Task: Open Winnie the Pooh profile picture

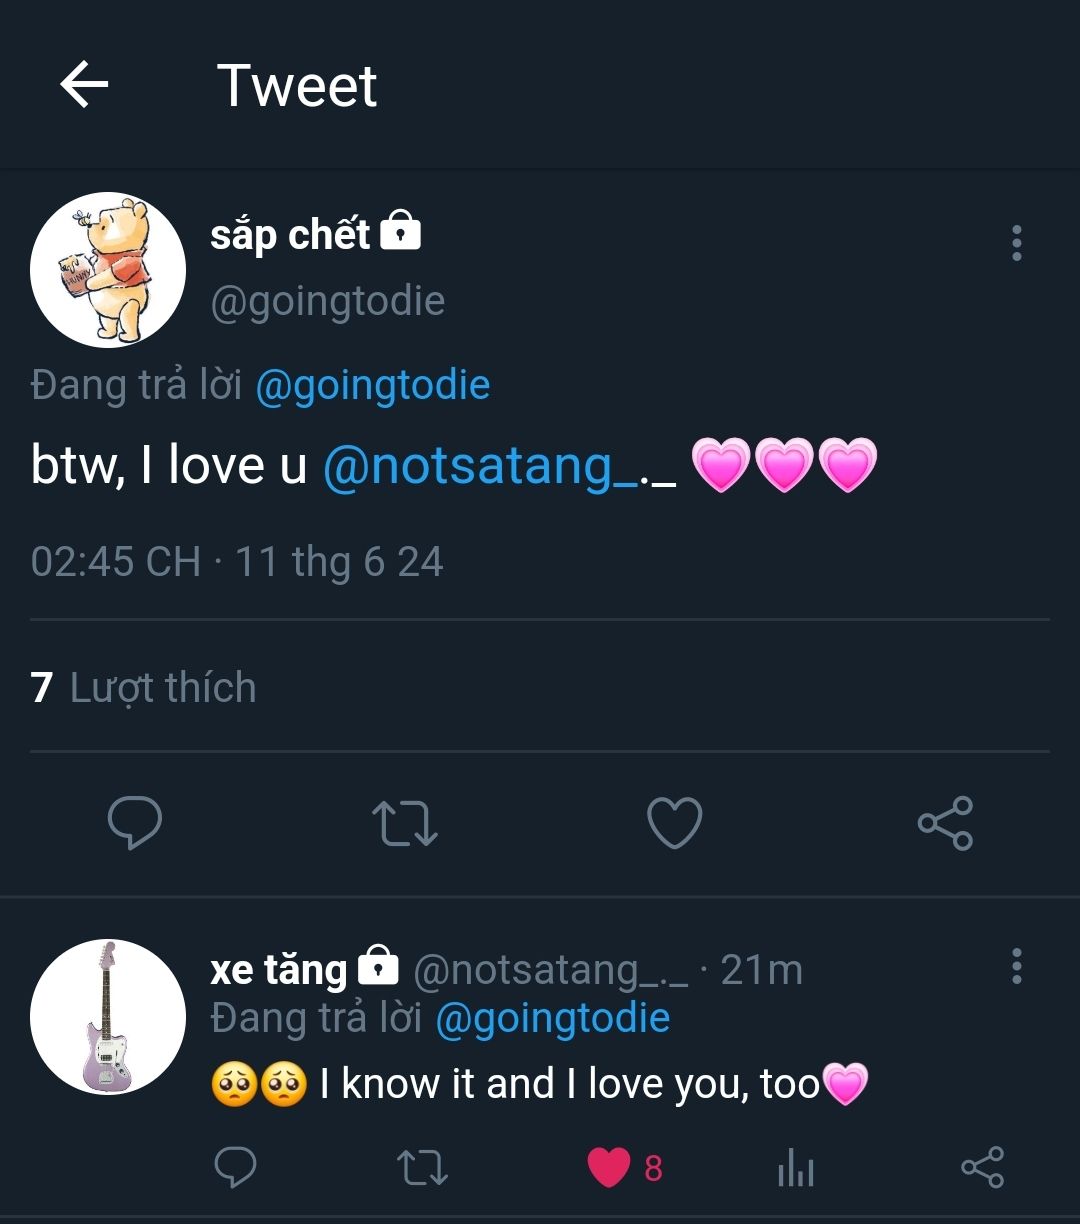Action: point(108,270)
